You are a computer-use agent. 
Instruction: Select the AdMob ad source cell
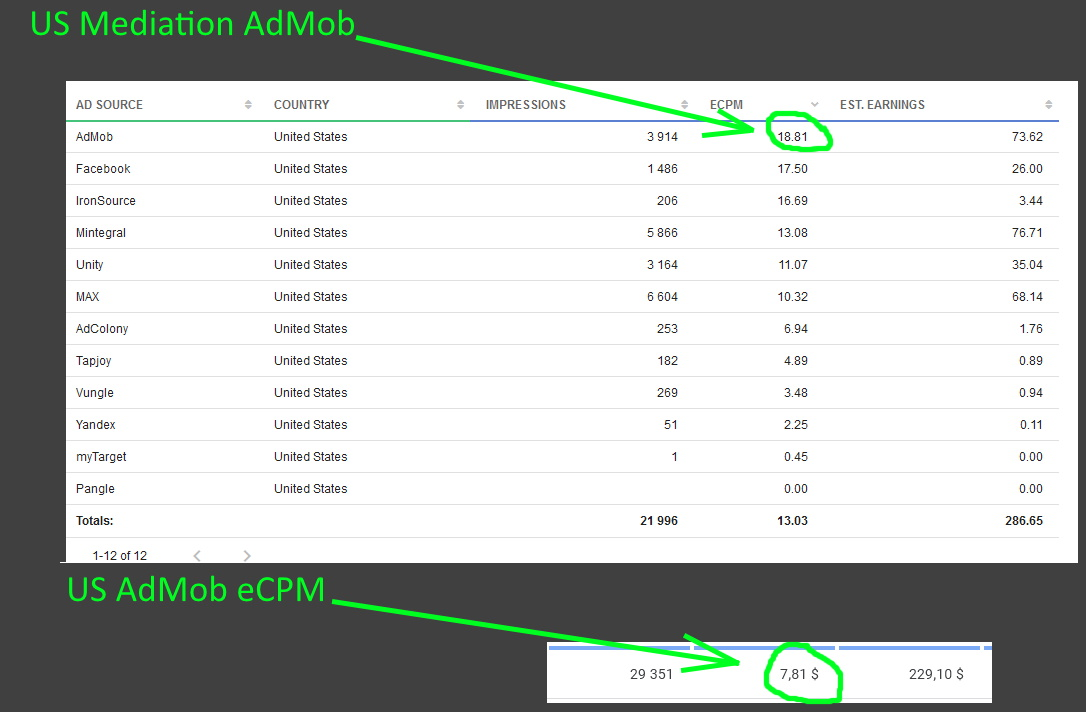[94, 136]
